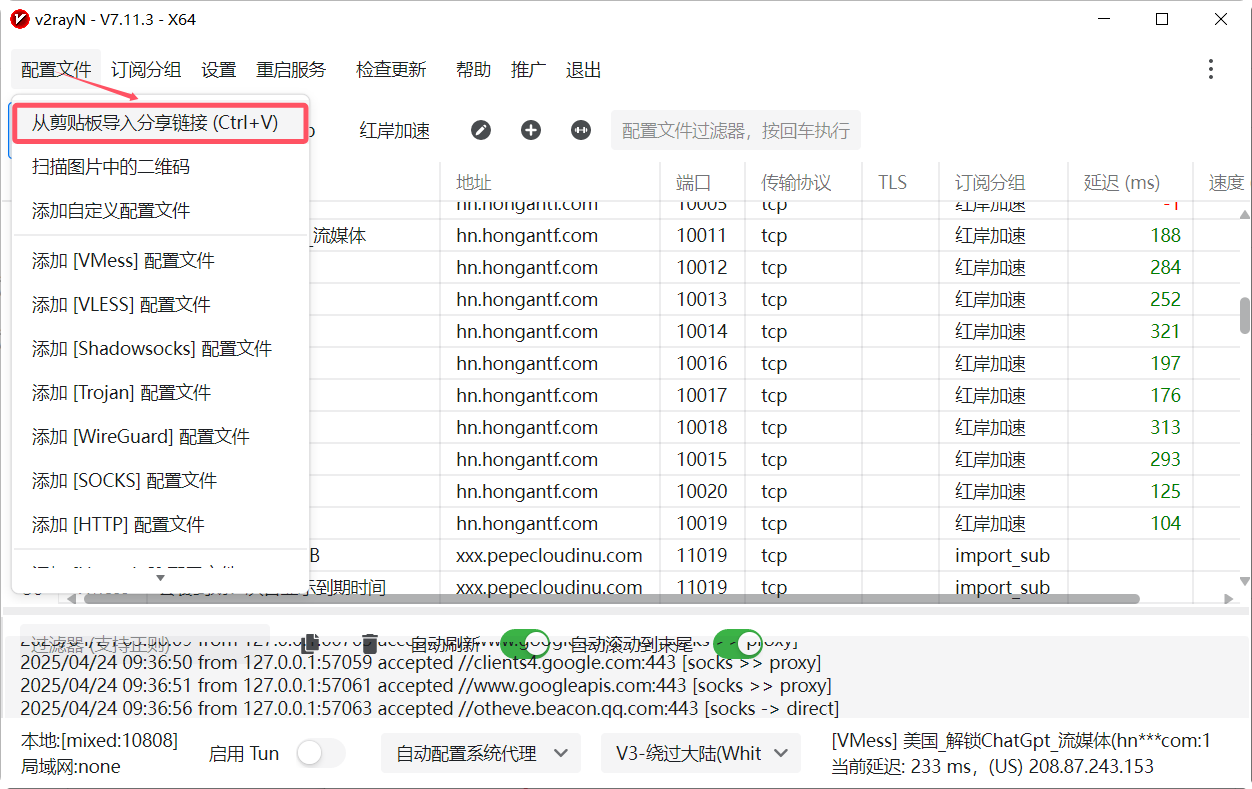
Task: Click the delay value 321
Action: (x=1165, y=332)
